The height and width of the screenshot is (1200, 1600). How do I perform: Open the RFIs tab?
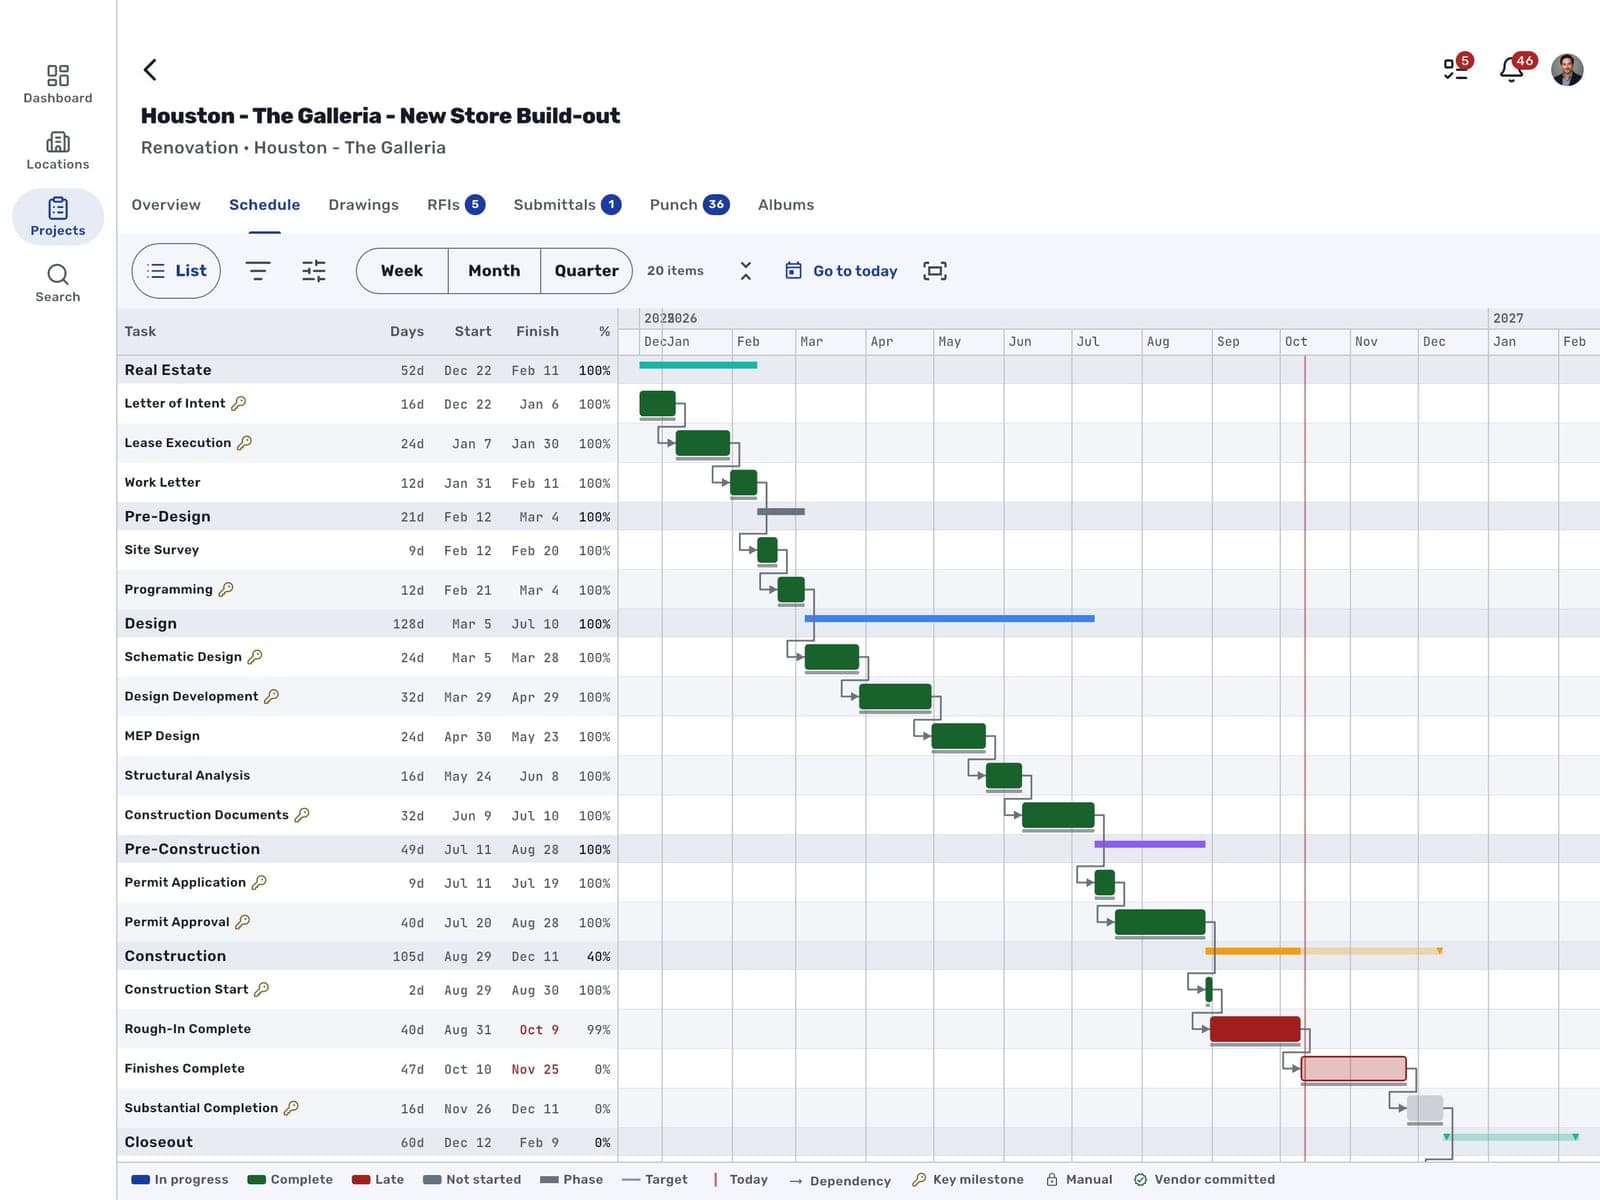click(x=456, y=205)
